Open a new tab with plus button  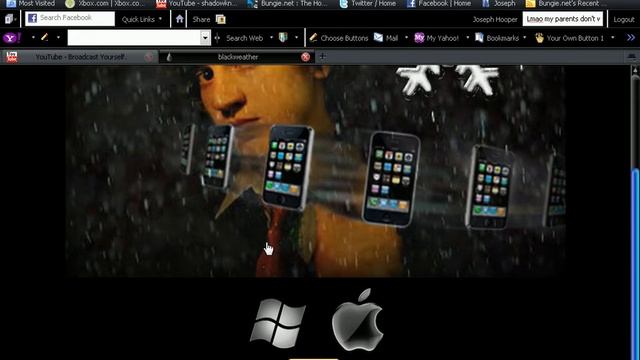(322, 57)
